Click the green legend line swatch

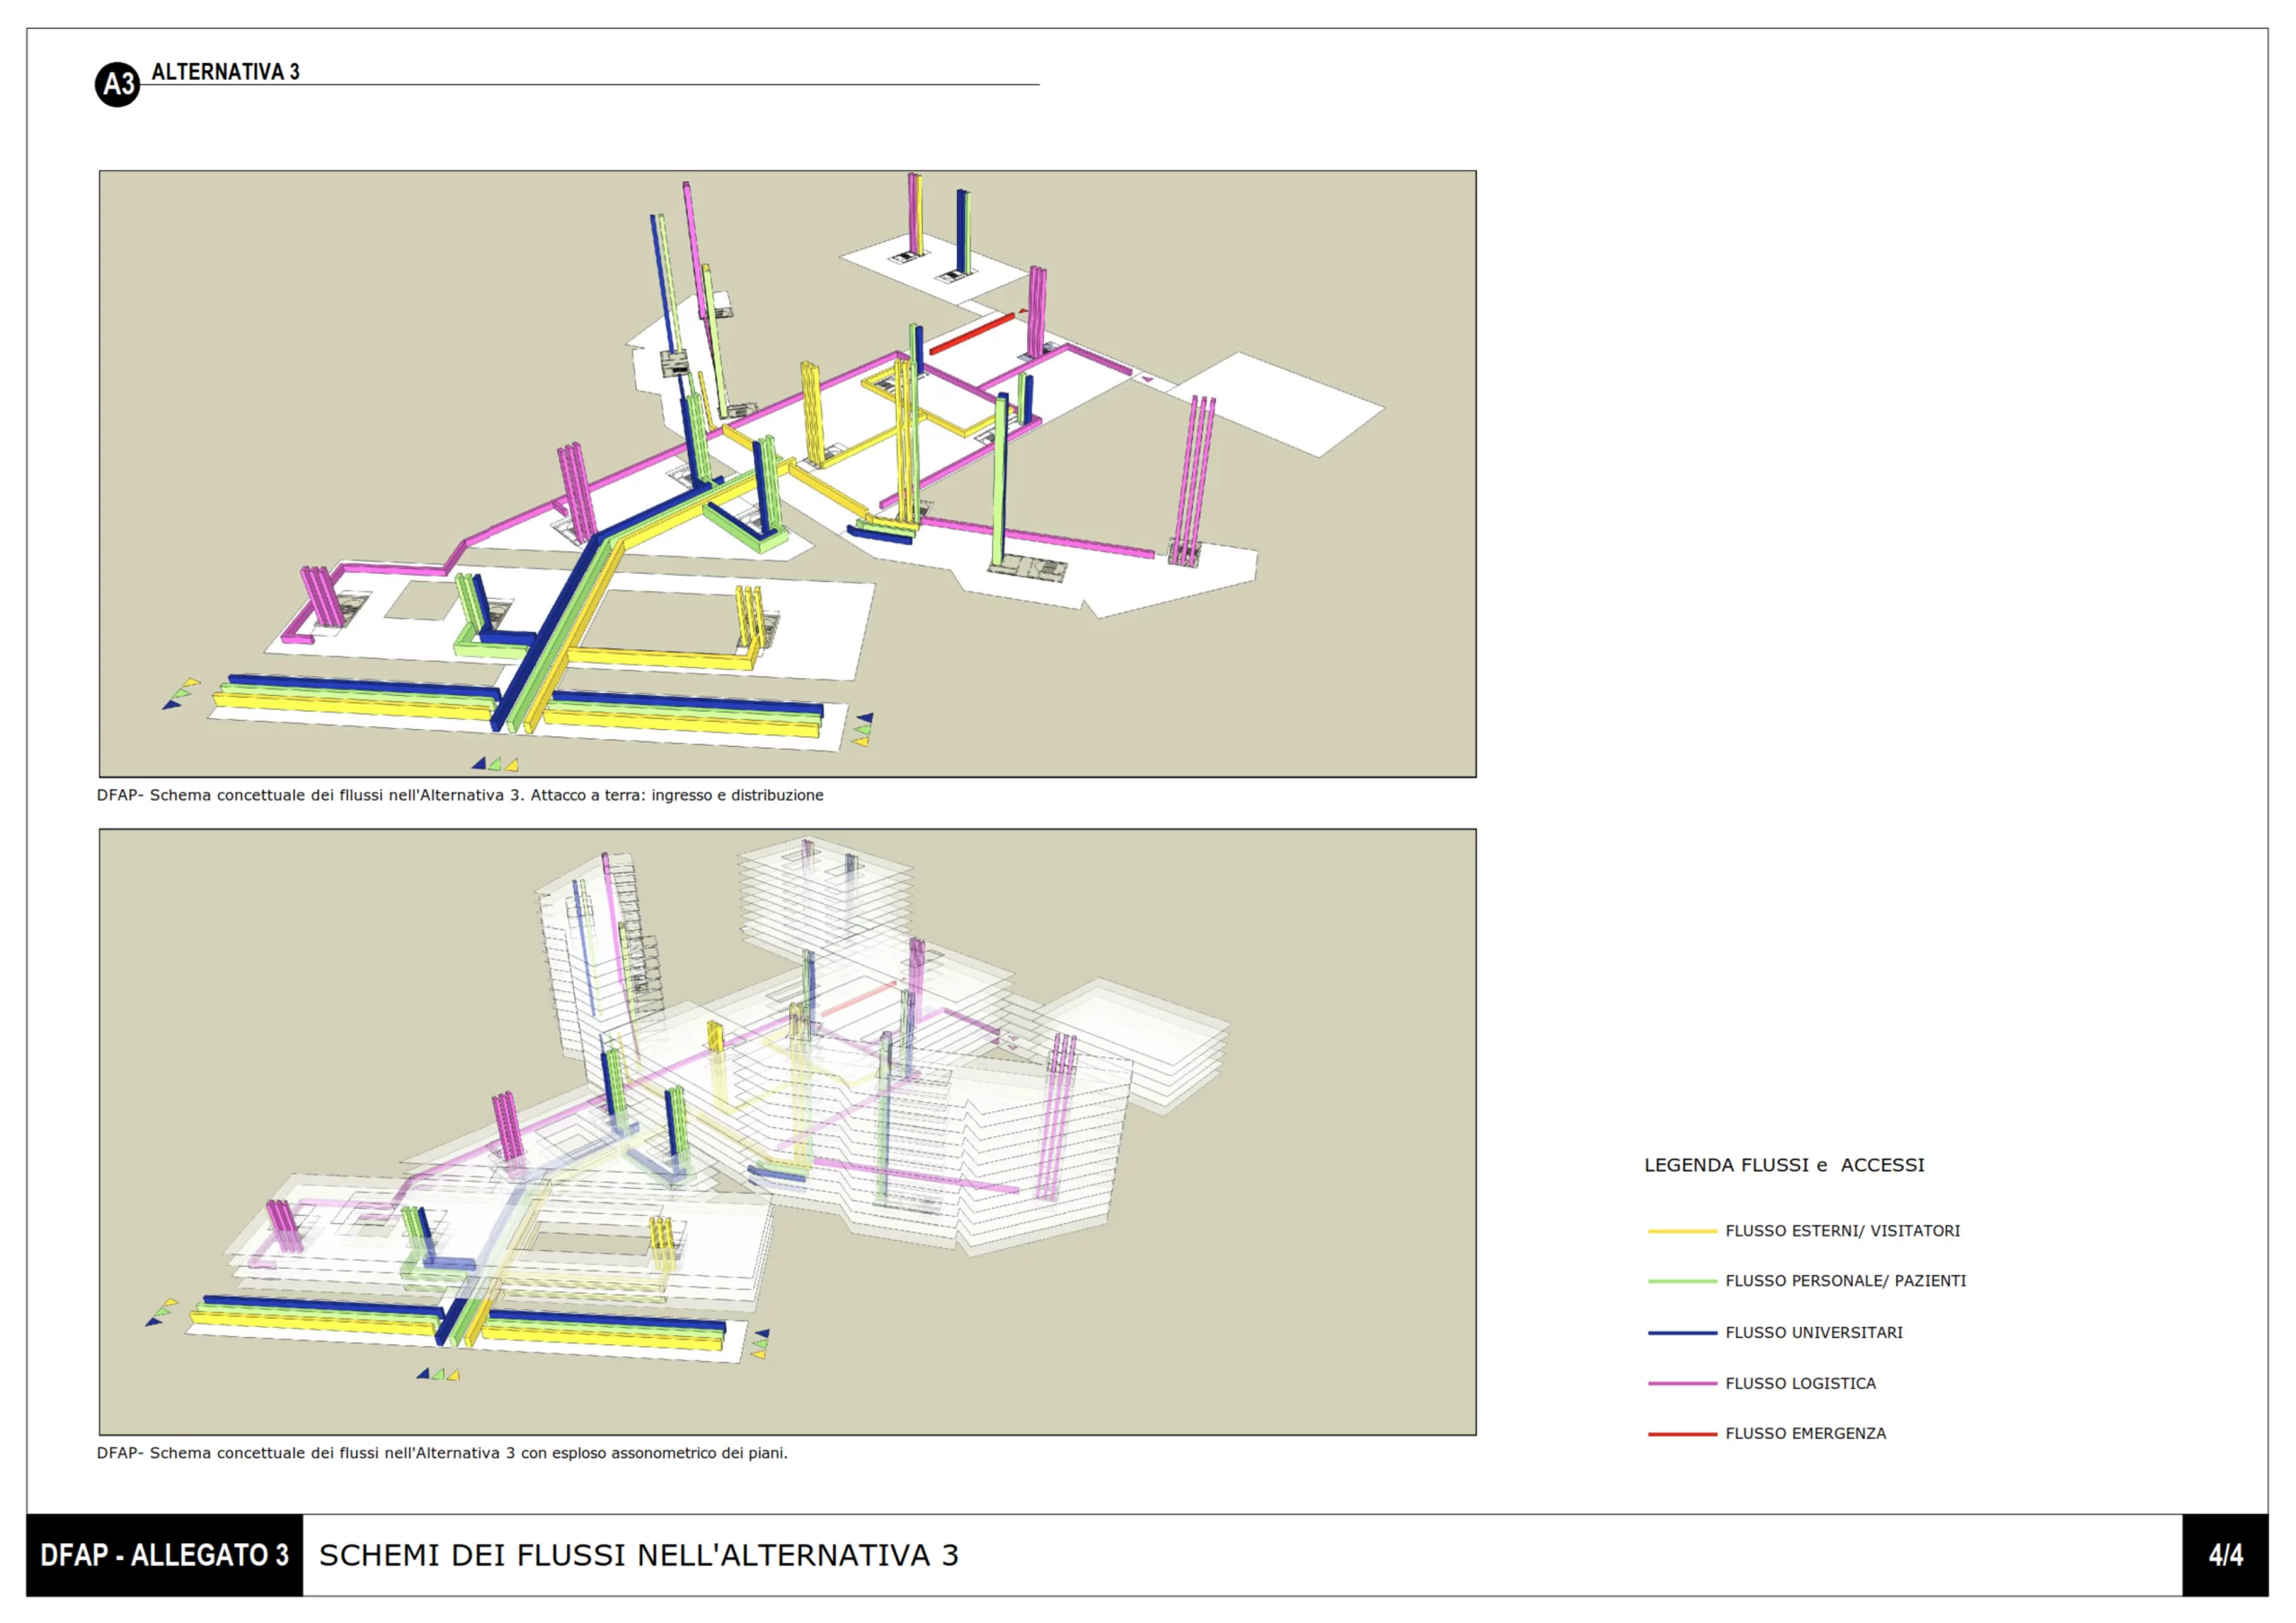click(x=1682, y=1281)
